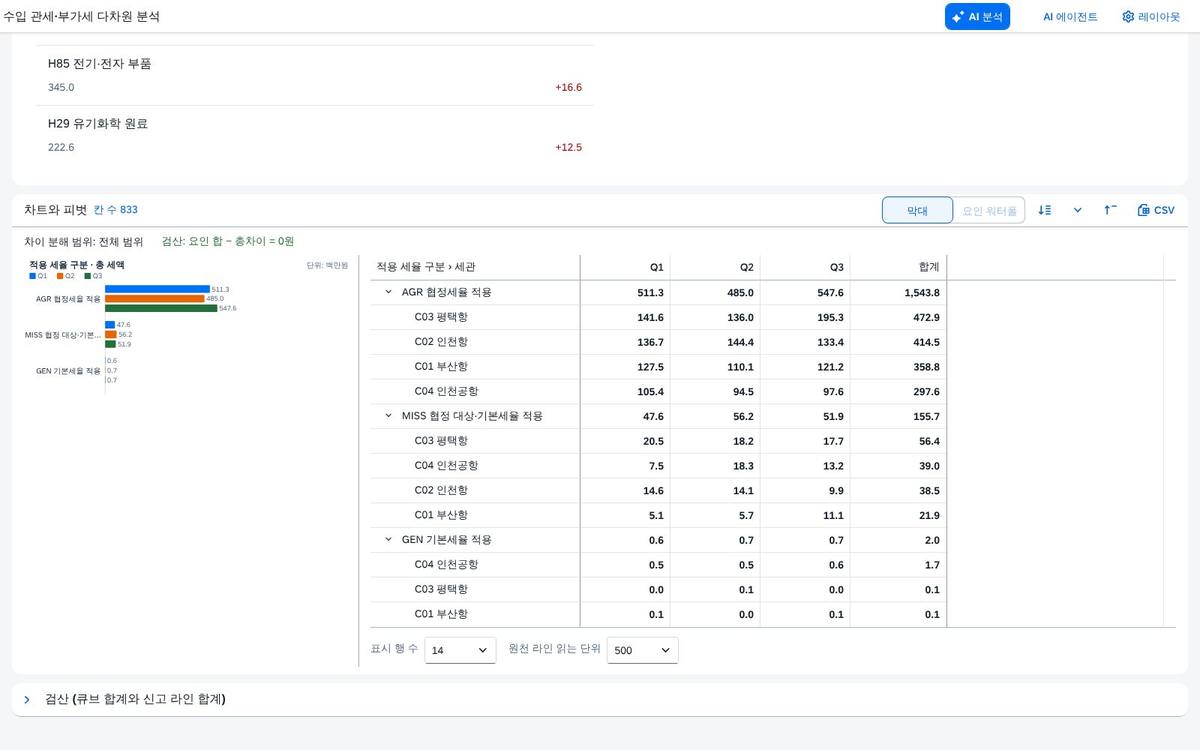Click the Q3 column header
1200x750 pixels.
point(805,267)
